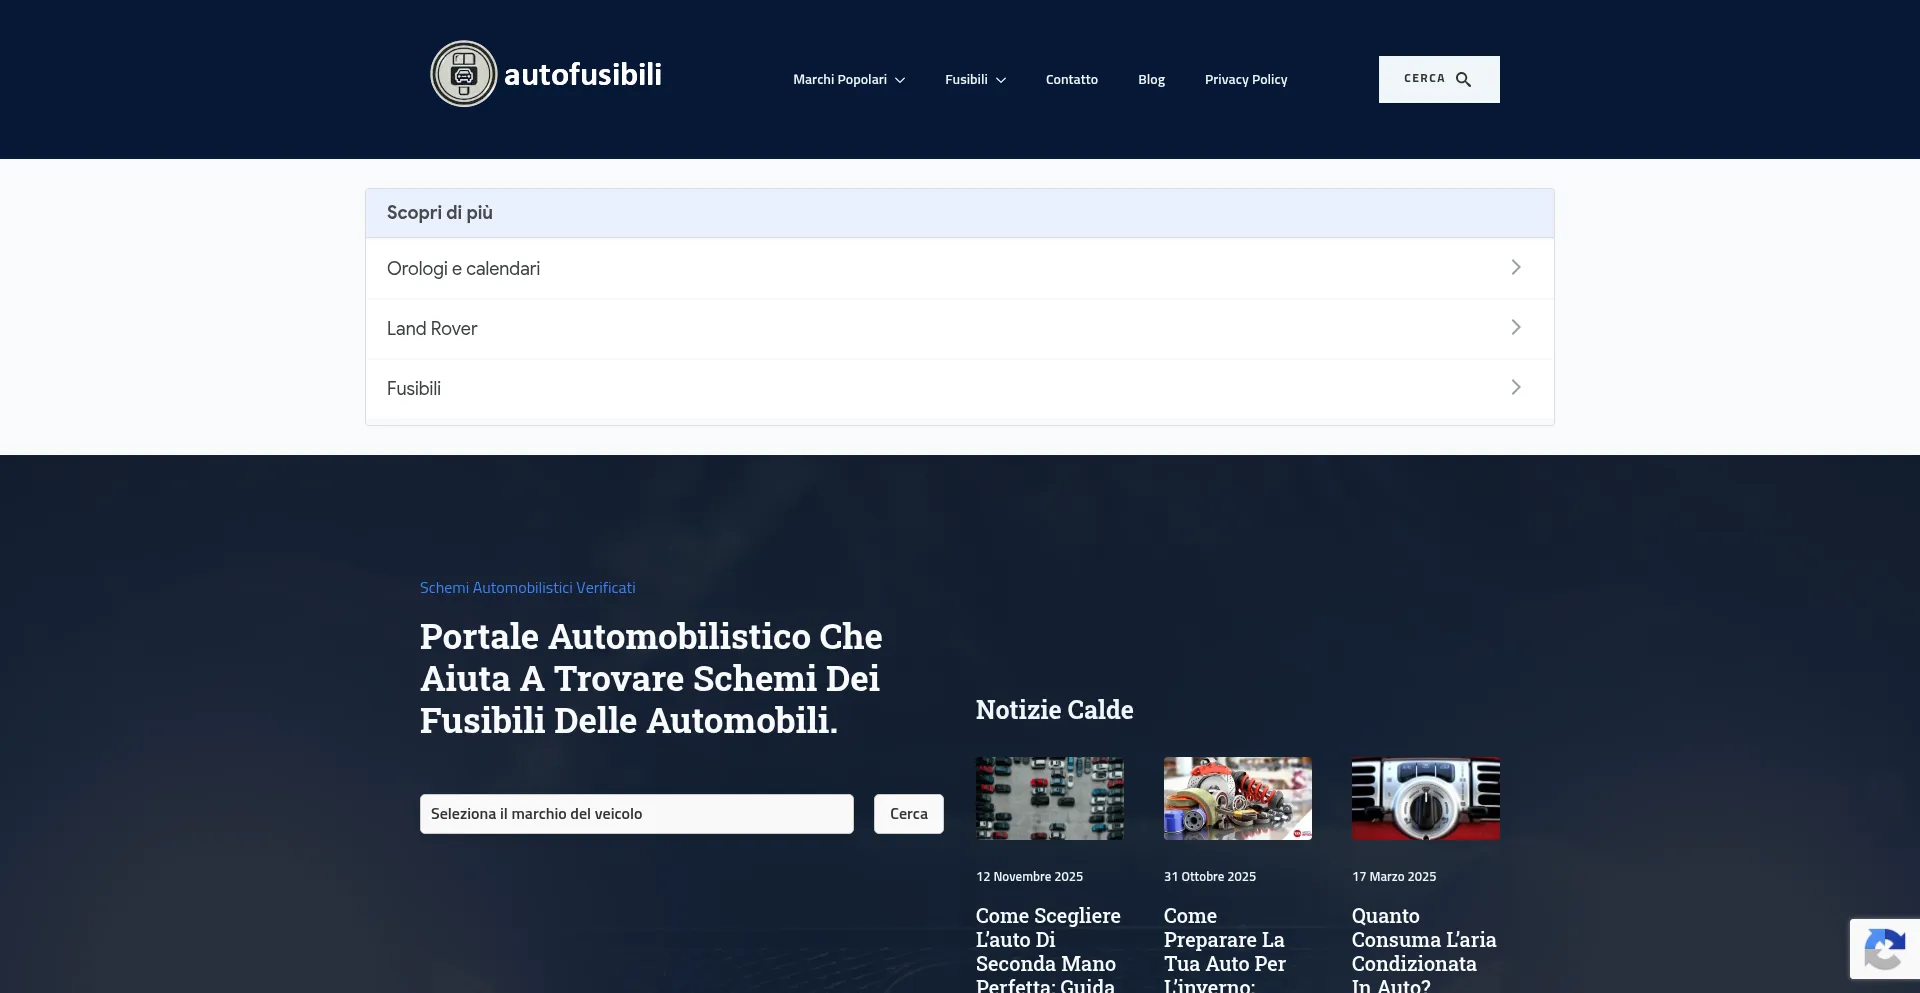The image size is (1920, 993).
Task: Click the magnifying glass search icon
Action: [x=1463, y=79]
